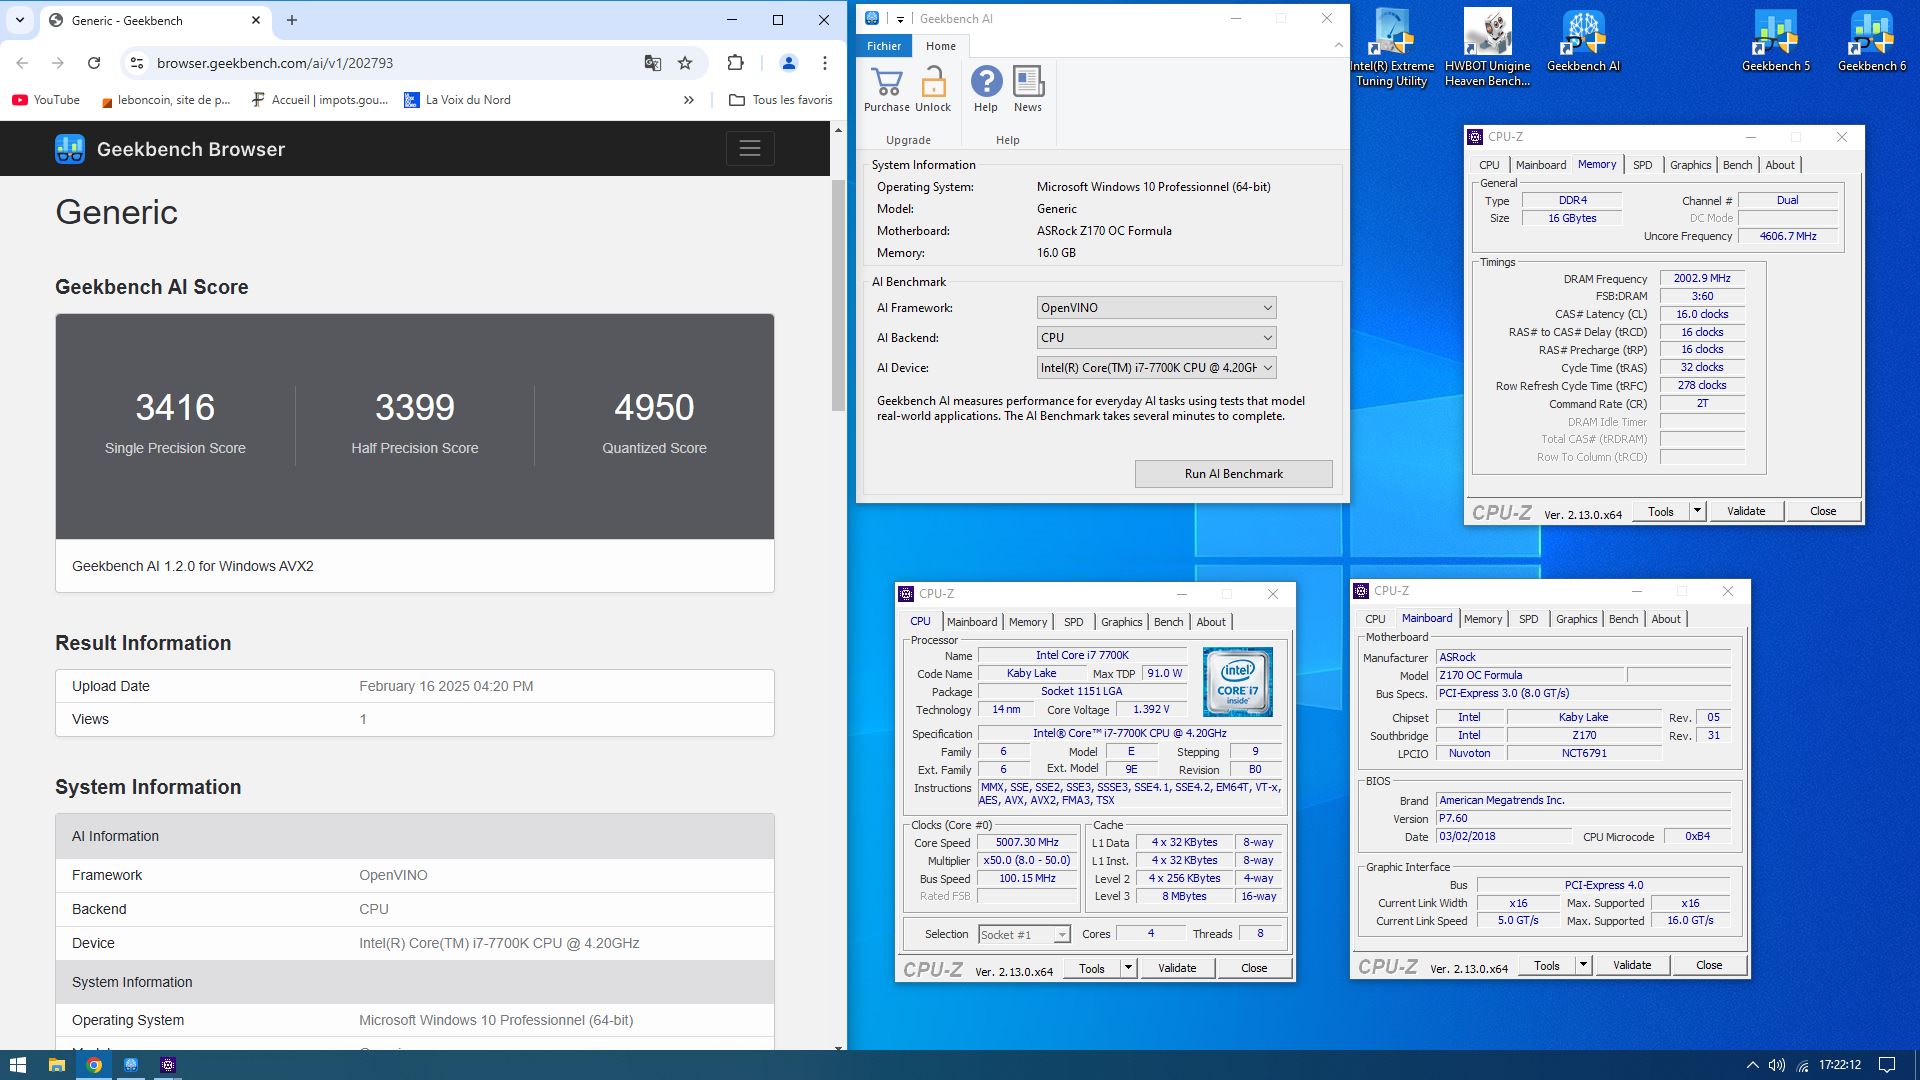Open File Explorer from taskbar
1920x1080 pixels.
(56, 1065)
